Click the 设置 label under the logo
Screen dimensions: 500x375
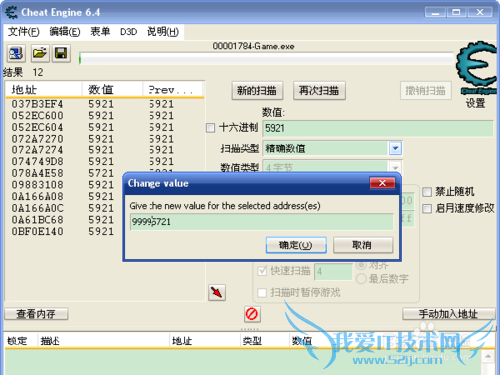[x=475, y=103]
